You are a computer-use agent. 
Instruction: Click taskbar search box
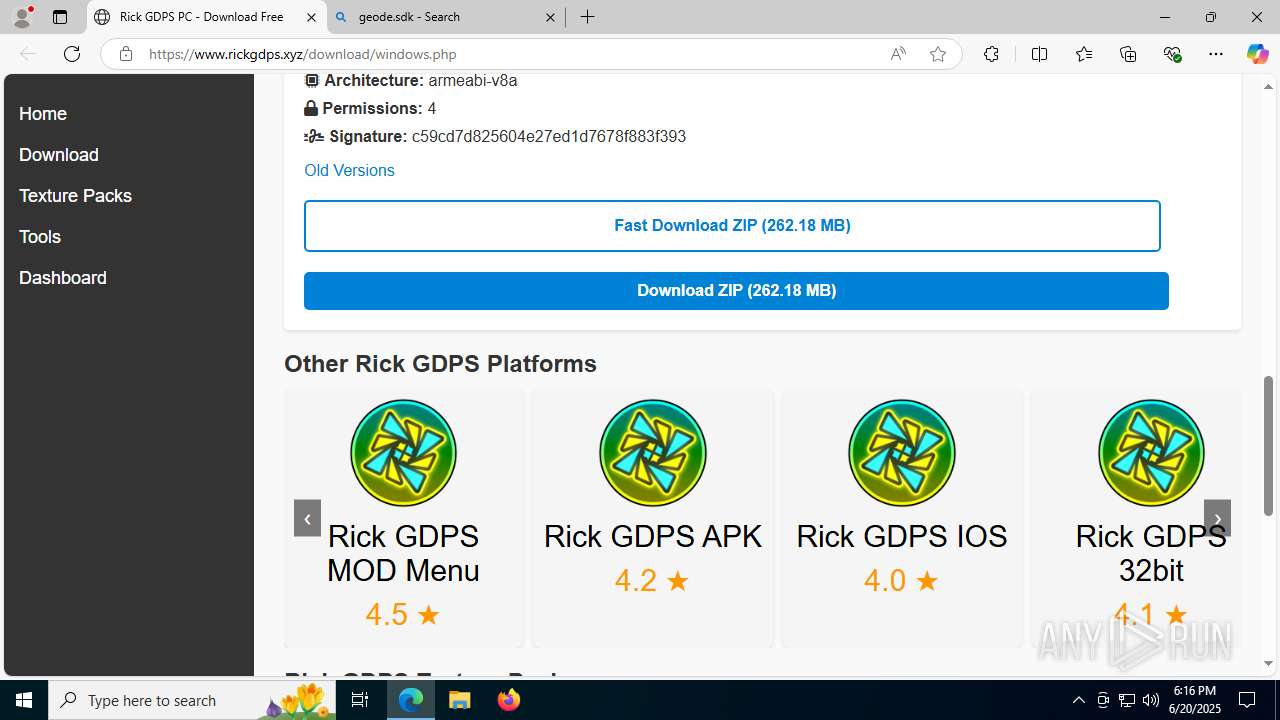(x=193, y=700)
